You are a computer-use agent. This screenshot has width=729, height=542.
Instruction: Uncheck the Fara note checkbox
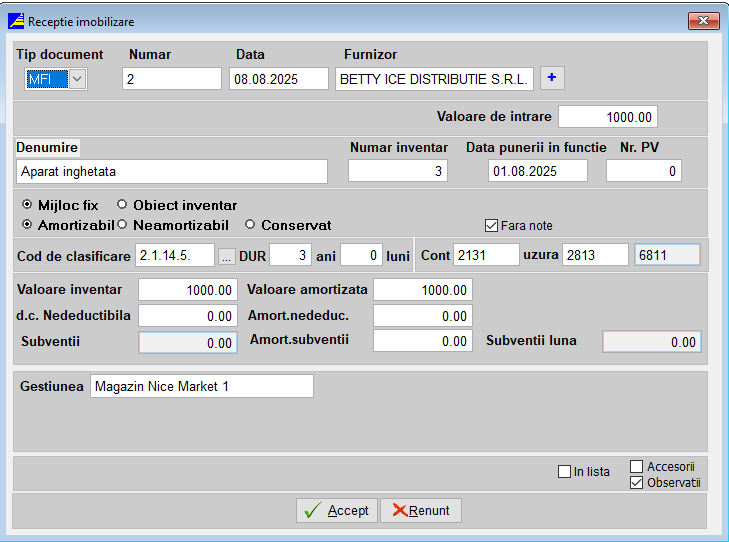click(491, 225)
